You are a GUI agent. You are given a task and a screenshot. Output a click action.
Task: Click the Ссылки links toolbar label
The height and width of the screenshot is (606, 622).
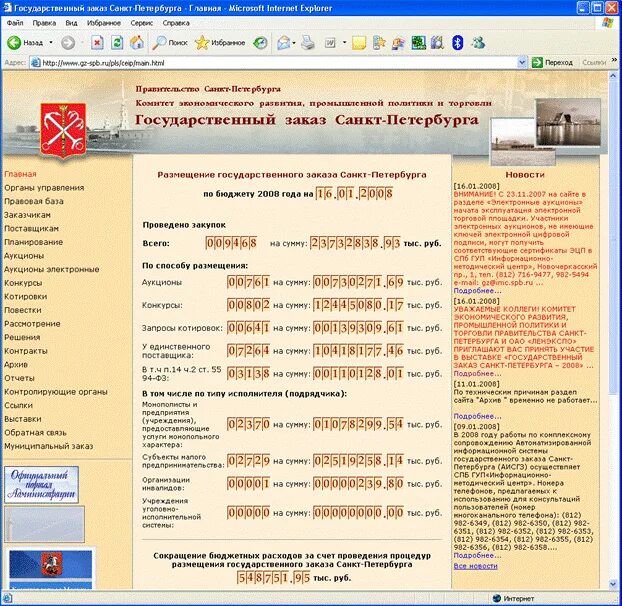594,63
